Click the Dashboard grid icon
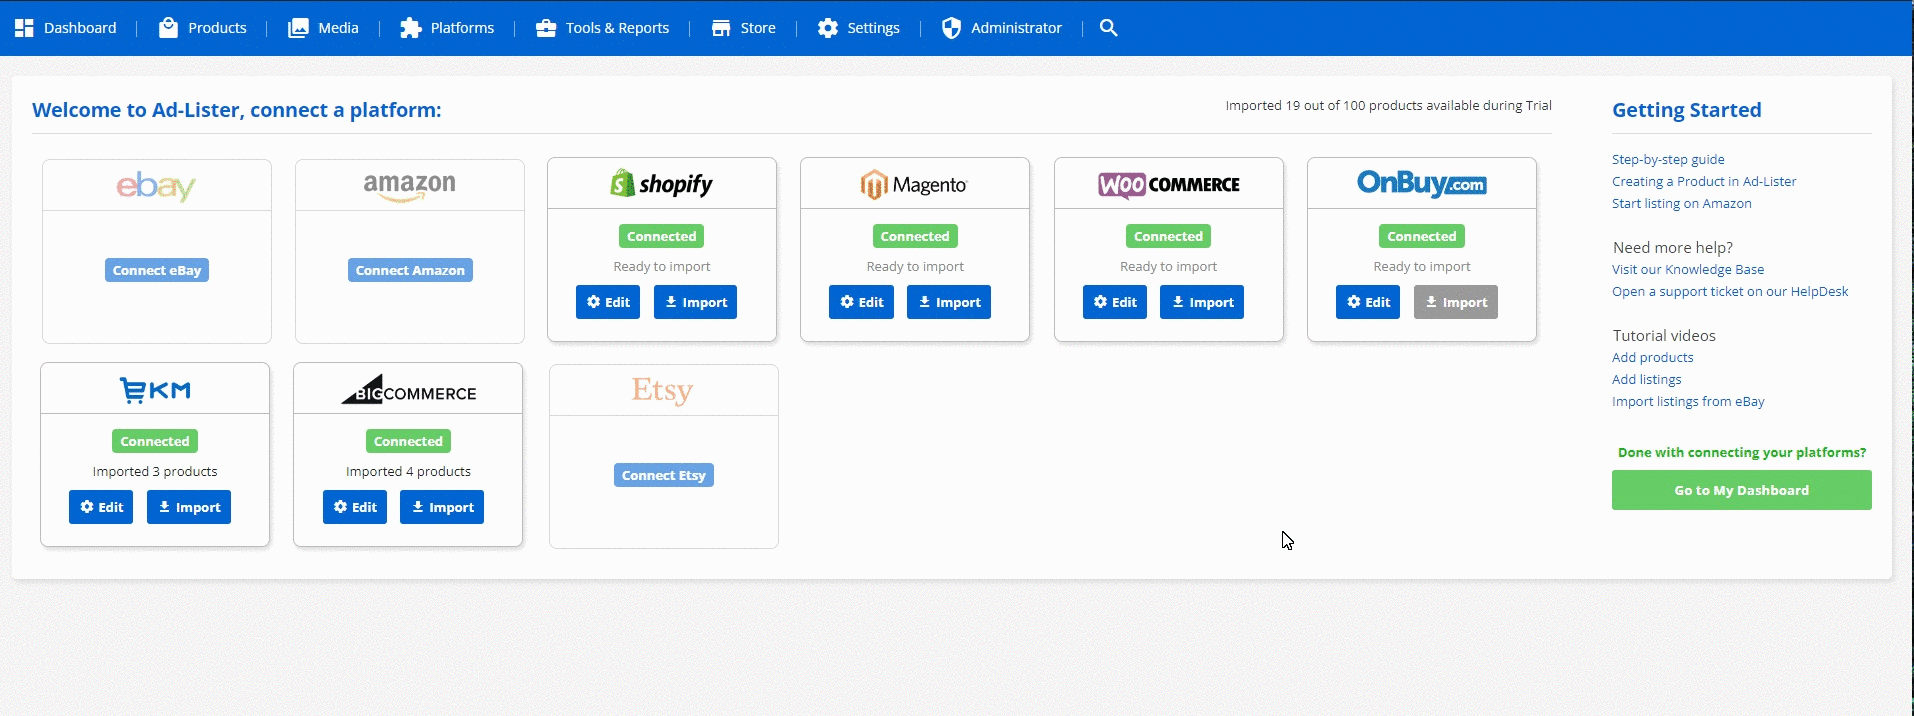Screen dimensions: 1914x716 [x=24, y=28]
